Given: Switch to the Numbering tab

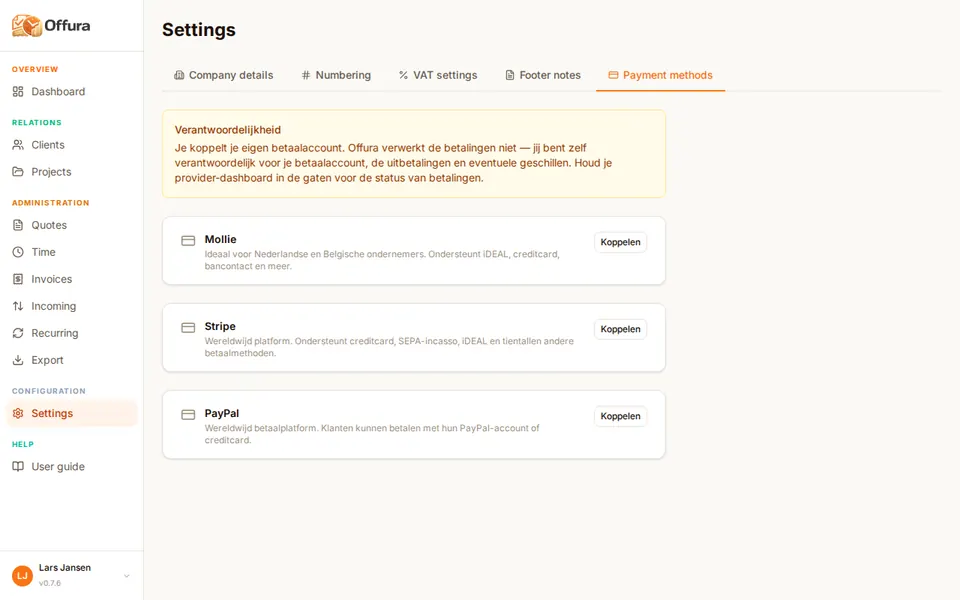Looking at the screenshot, I should click(336, 75).
